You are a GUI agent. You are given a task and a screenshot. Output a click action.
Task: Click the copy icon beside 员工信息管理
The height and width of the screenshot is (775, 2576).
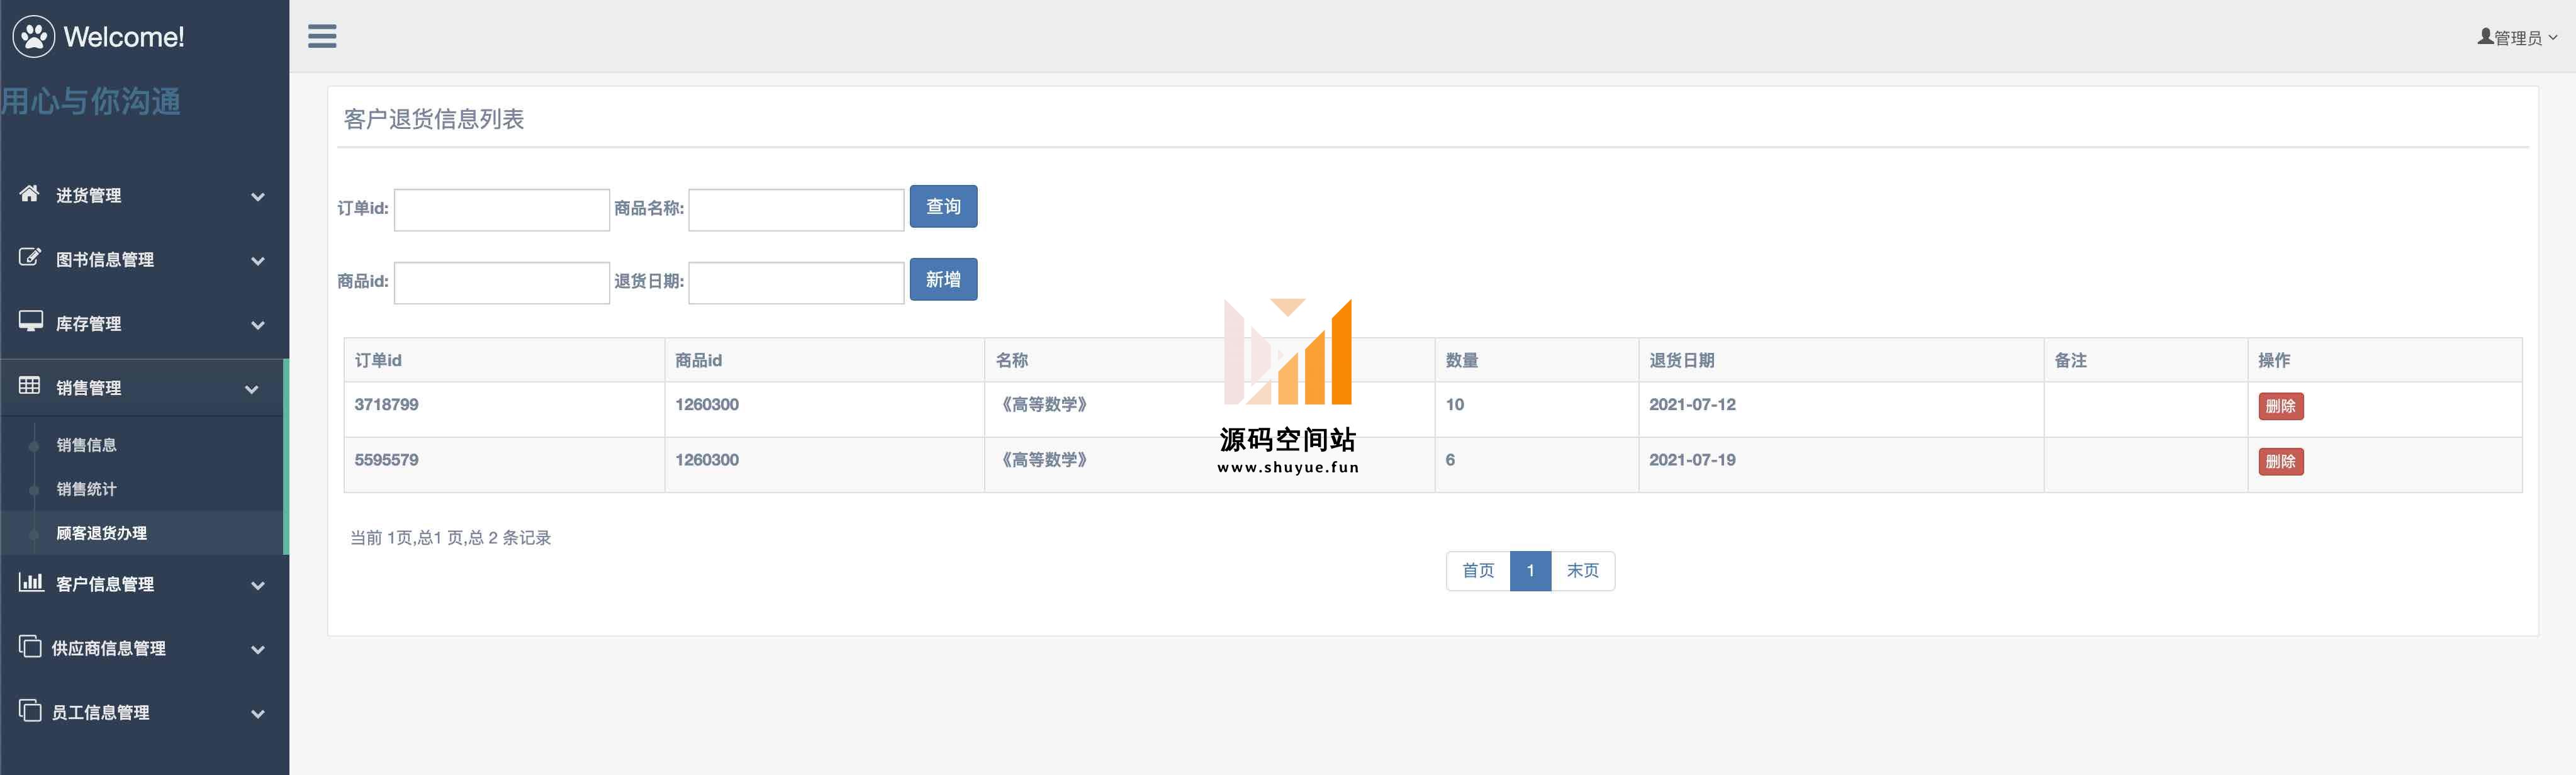coord(30,710)
